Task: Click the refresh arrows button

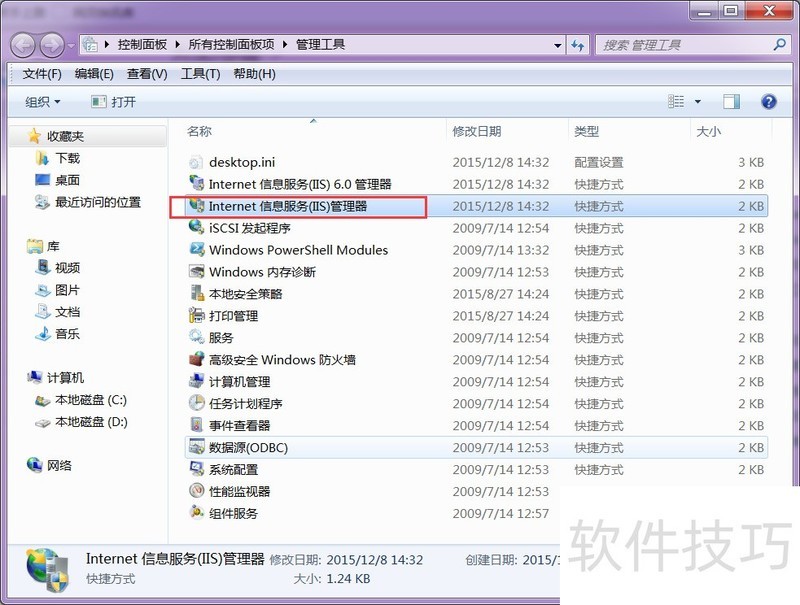Action: [578, 45]
